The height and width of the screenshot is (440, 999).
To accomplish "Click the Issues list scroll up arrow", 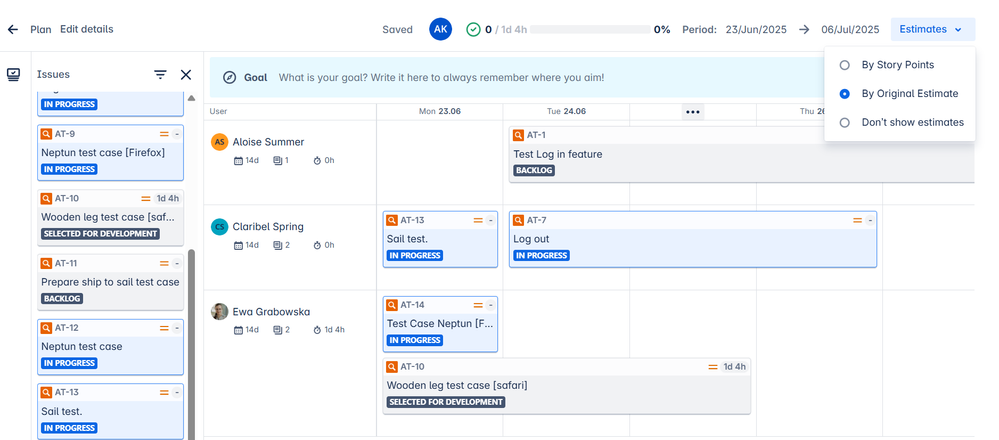I will [x=192, y=98].
